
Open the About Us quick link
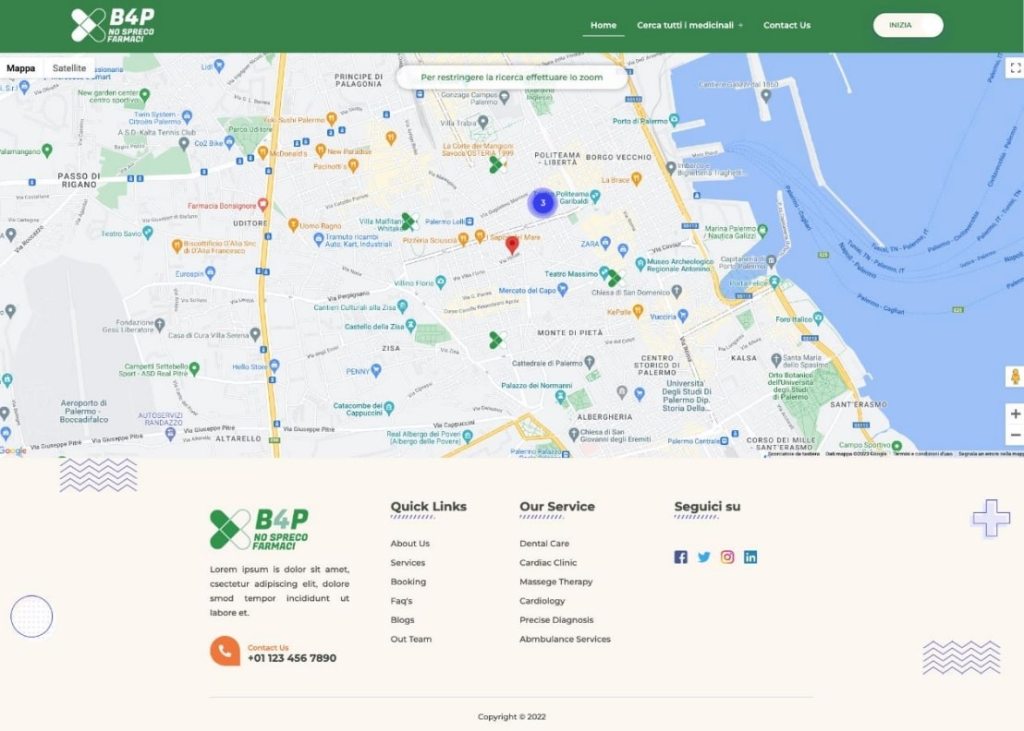point(410,543)
